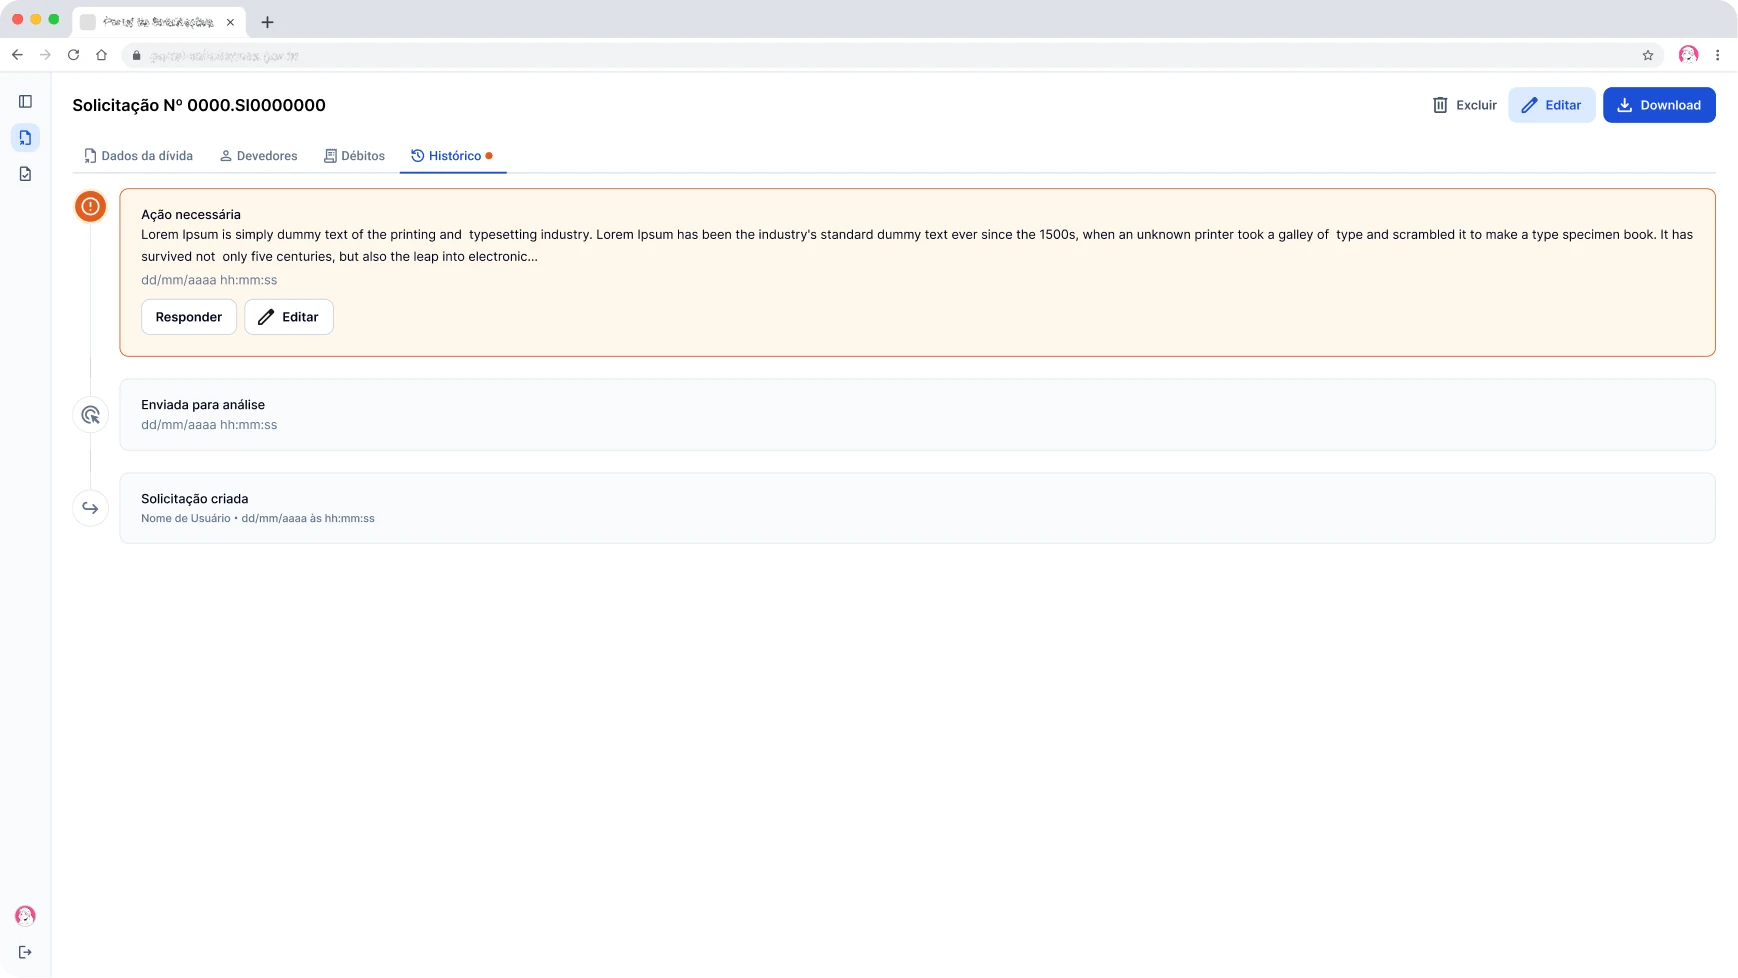Screen dimensions: 1738x978
Task: Click Editar in the Ação necessária card
Action: [289, 317]
